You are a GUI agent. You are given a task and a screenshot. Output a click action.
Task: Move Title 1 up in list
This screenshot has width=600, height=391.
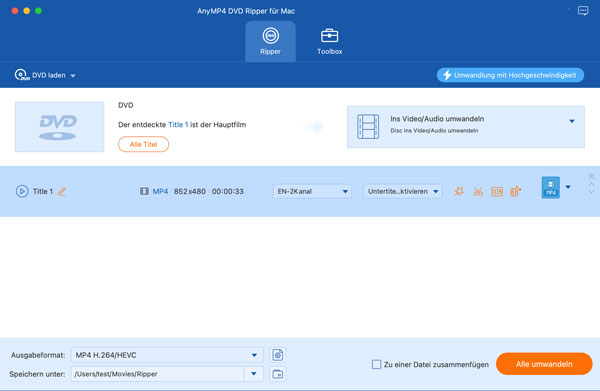pos(591,185)
